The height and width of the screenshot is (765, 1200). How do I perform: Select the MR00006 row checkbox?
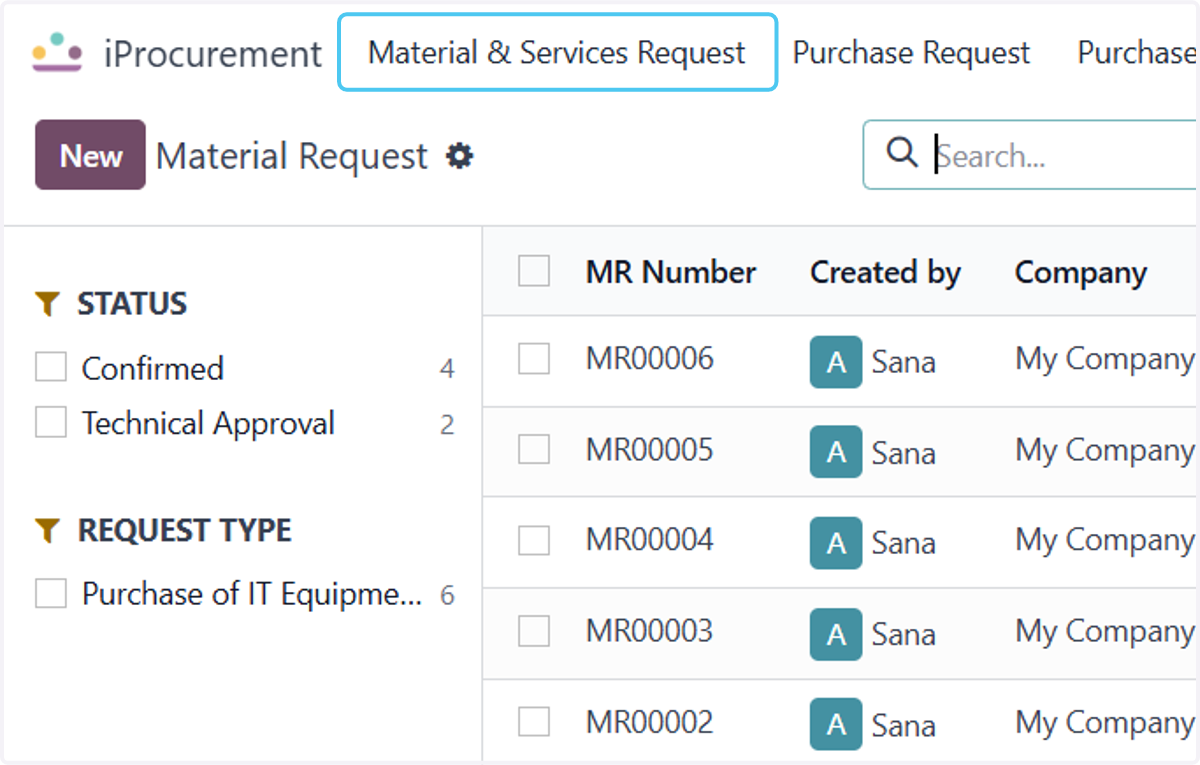click(534, 359)
